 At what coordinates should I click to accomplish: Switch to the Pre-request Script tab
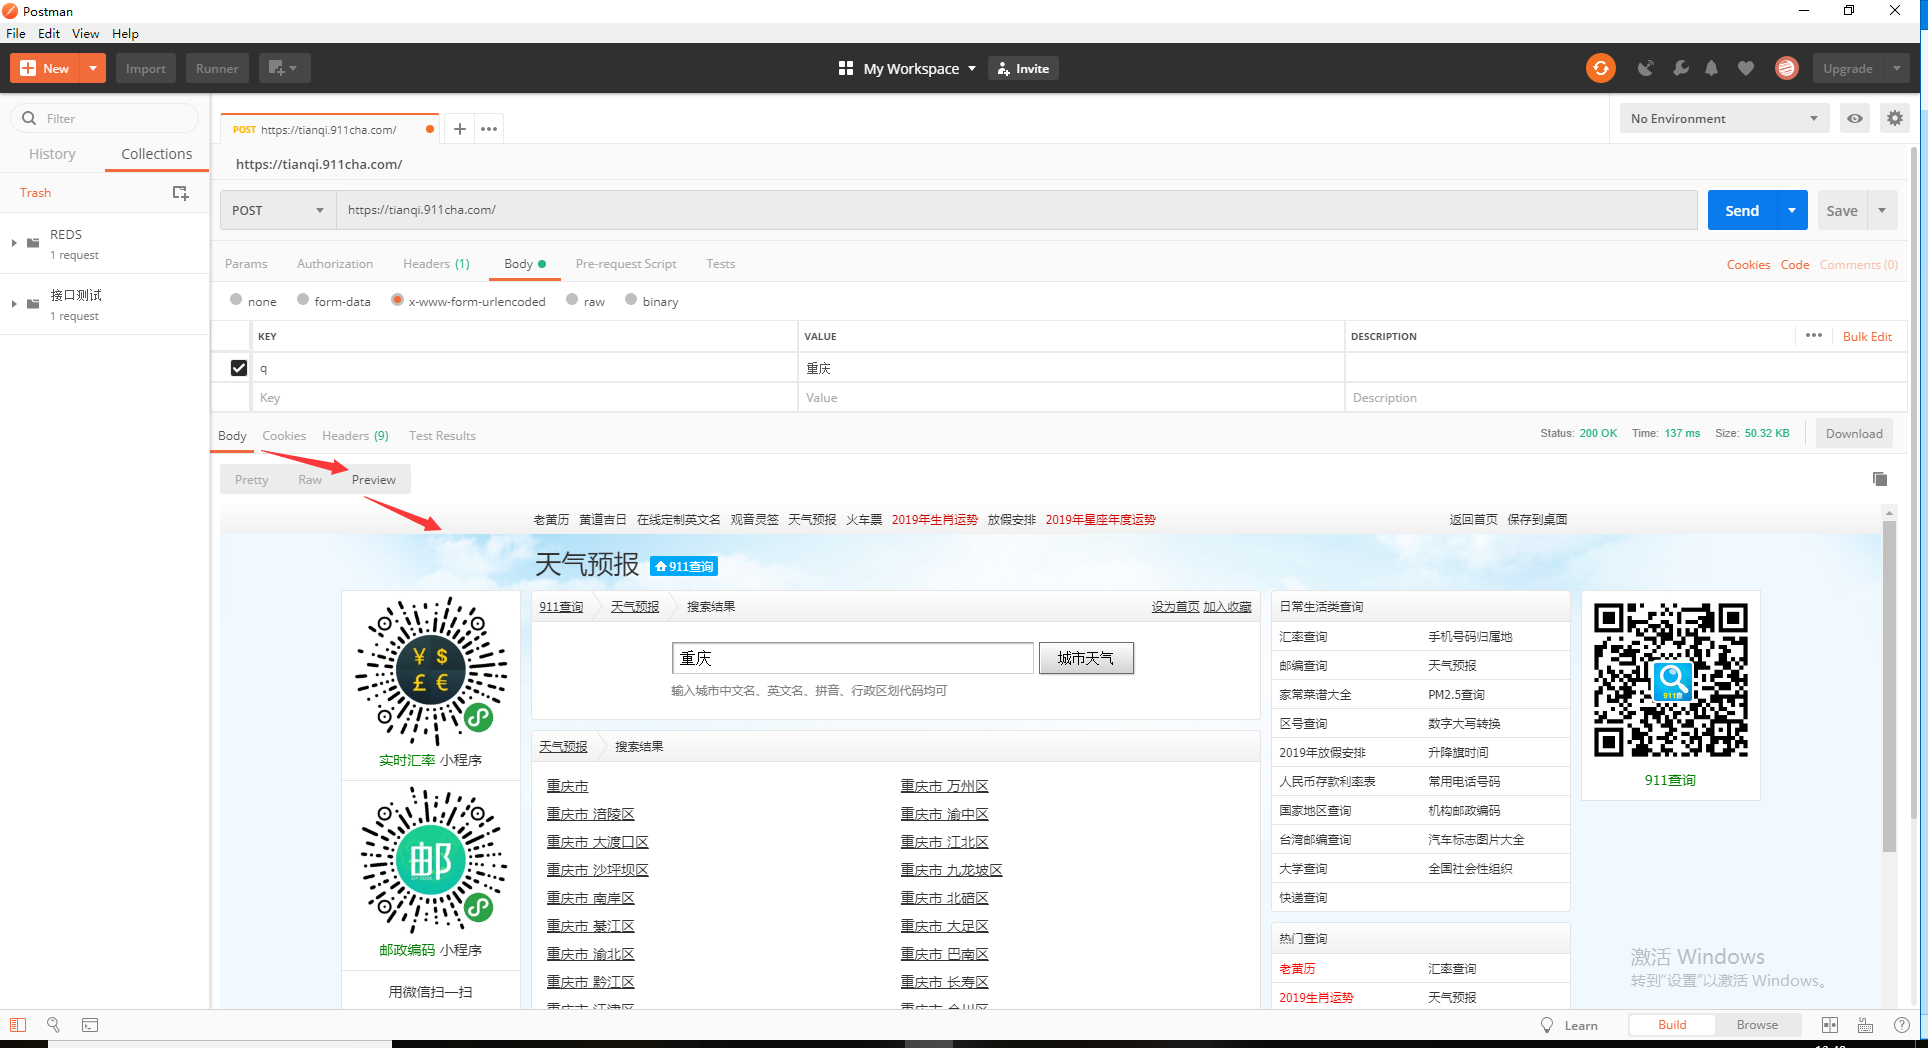tap(626, 263)
